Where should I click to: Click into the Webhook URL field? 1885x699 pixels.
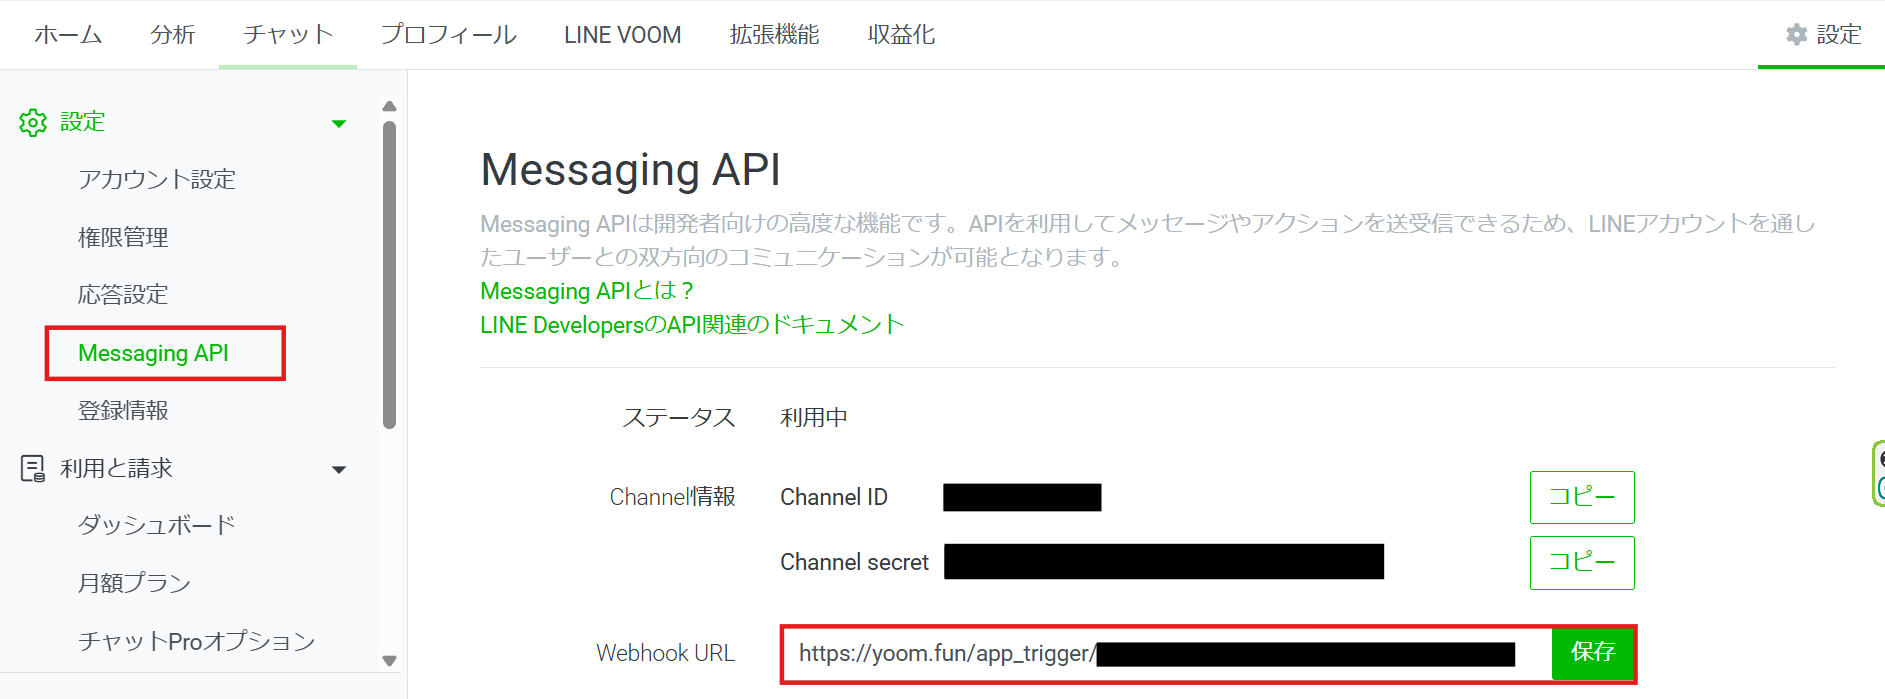click(1166, 654)
